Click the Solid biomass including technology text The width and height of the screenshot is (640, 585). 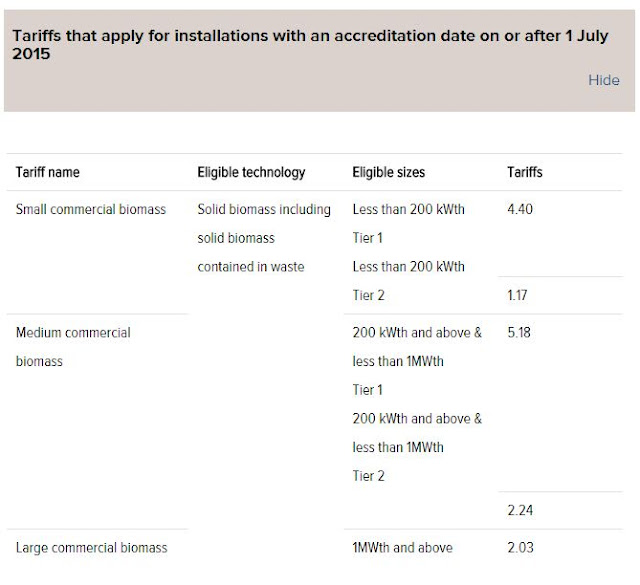coord(264,209)
